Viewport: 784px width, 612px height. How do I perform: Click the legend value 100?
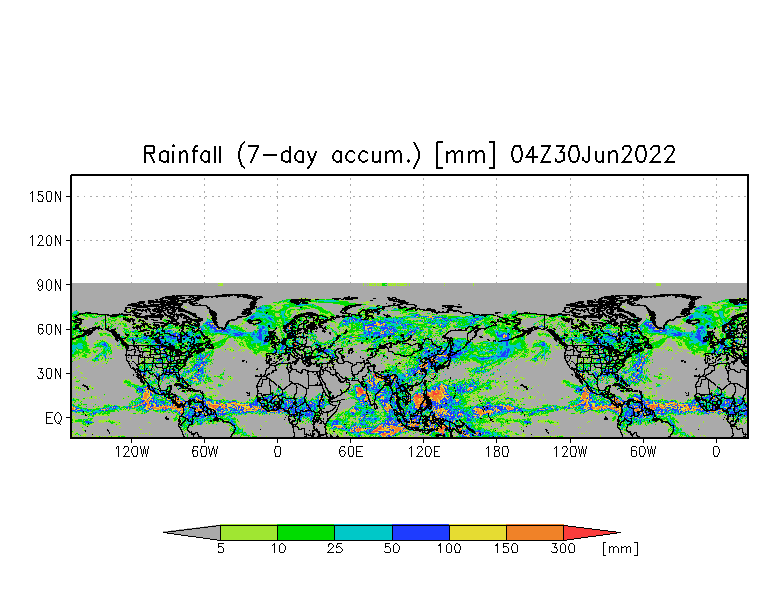coord(449,548)
